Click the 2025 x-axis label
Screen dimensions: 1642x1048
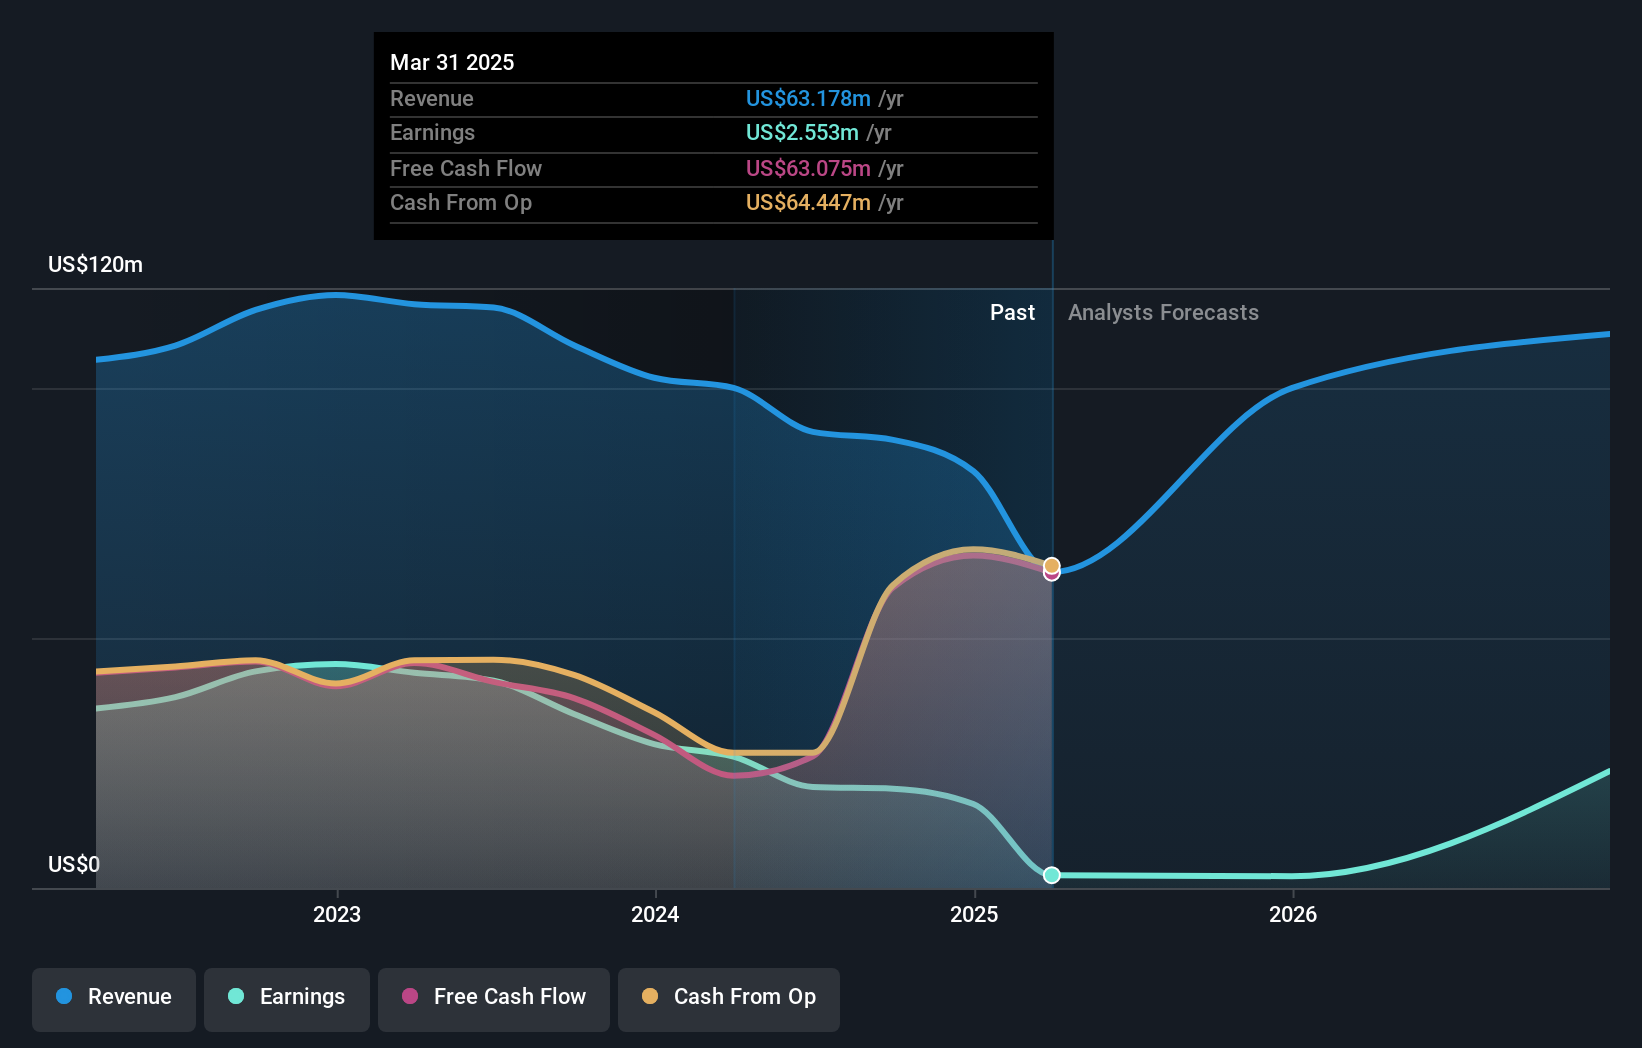click(x=974, y=914)
